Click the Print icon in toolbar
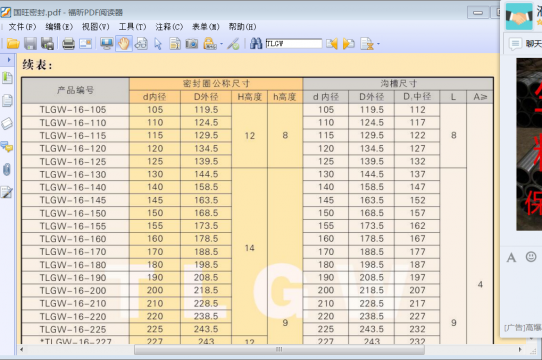 click(x=68, y=44)
